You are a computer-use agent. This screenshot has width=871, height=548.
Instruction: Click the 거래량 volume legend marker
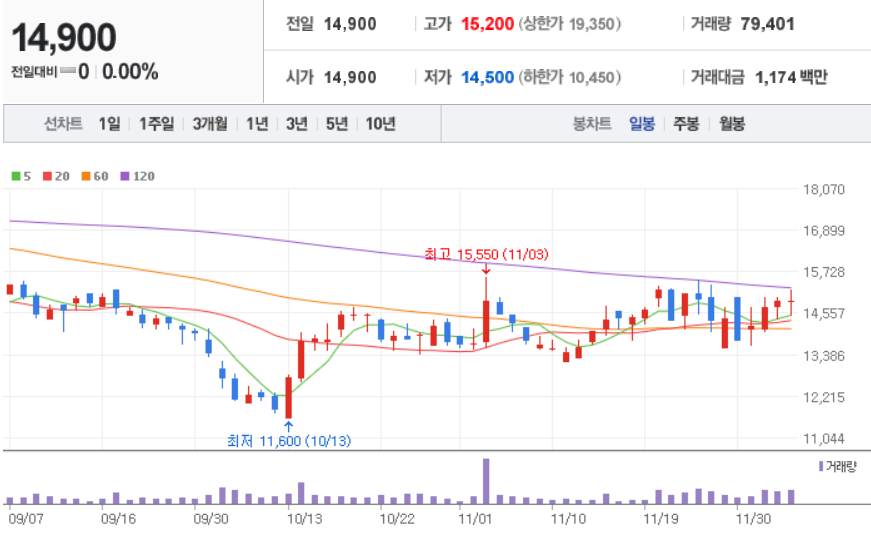[821, 466]
